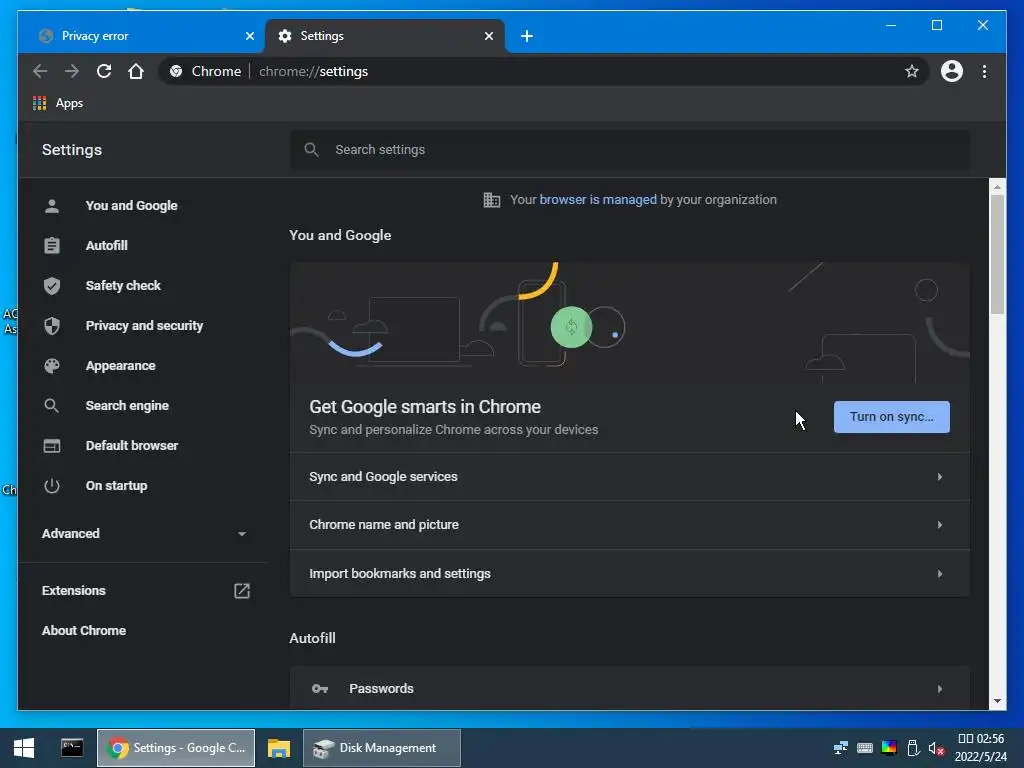Close the Settings tab
Image resolution: width=1024 pixels, height=768 pixels.
(x=489, y=36)
